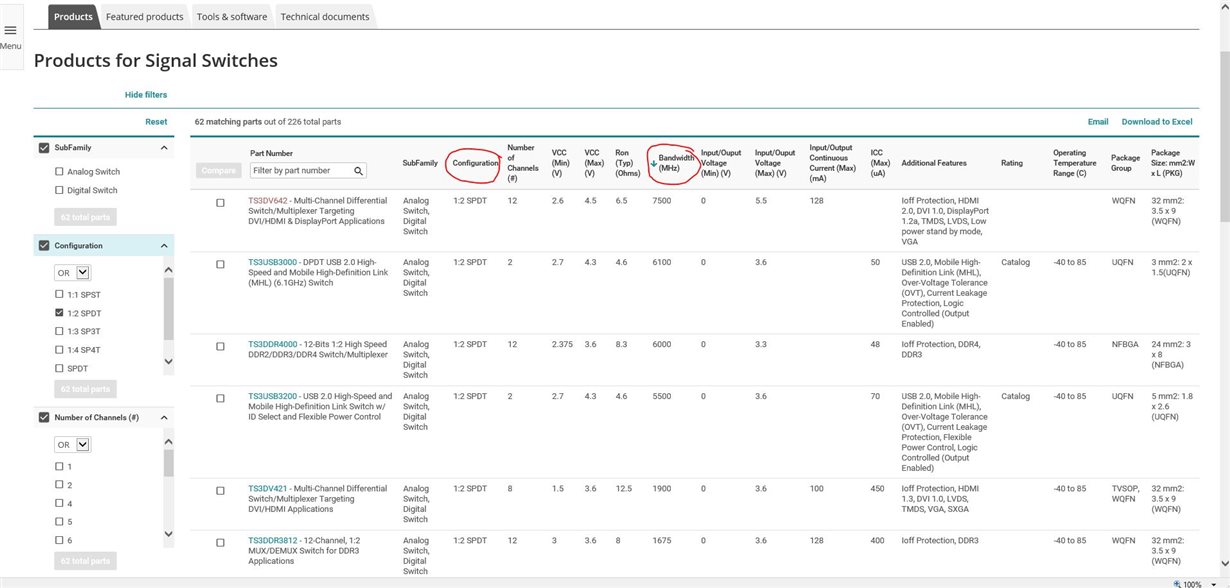Click the Download to Excel link

click(x=1157, y=122)
